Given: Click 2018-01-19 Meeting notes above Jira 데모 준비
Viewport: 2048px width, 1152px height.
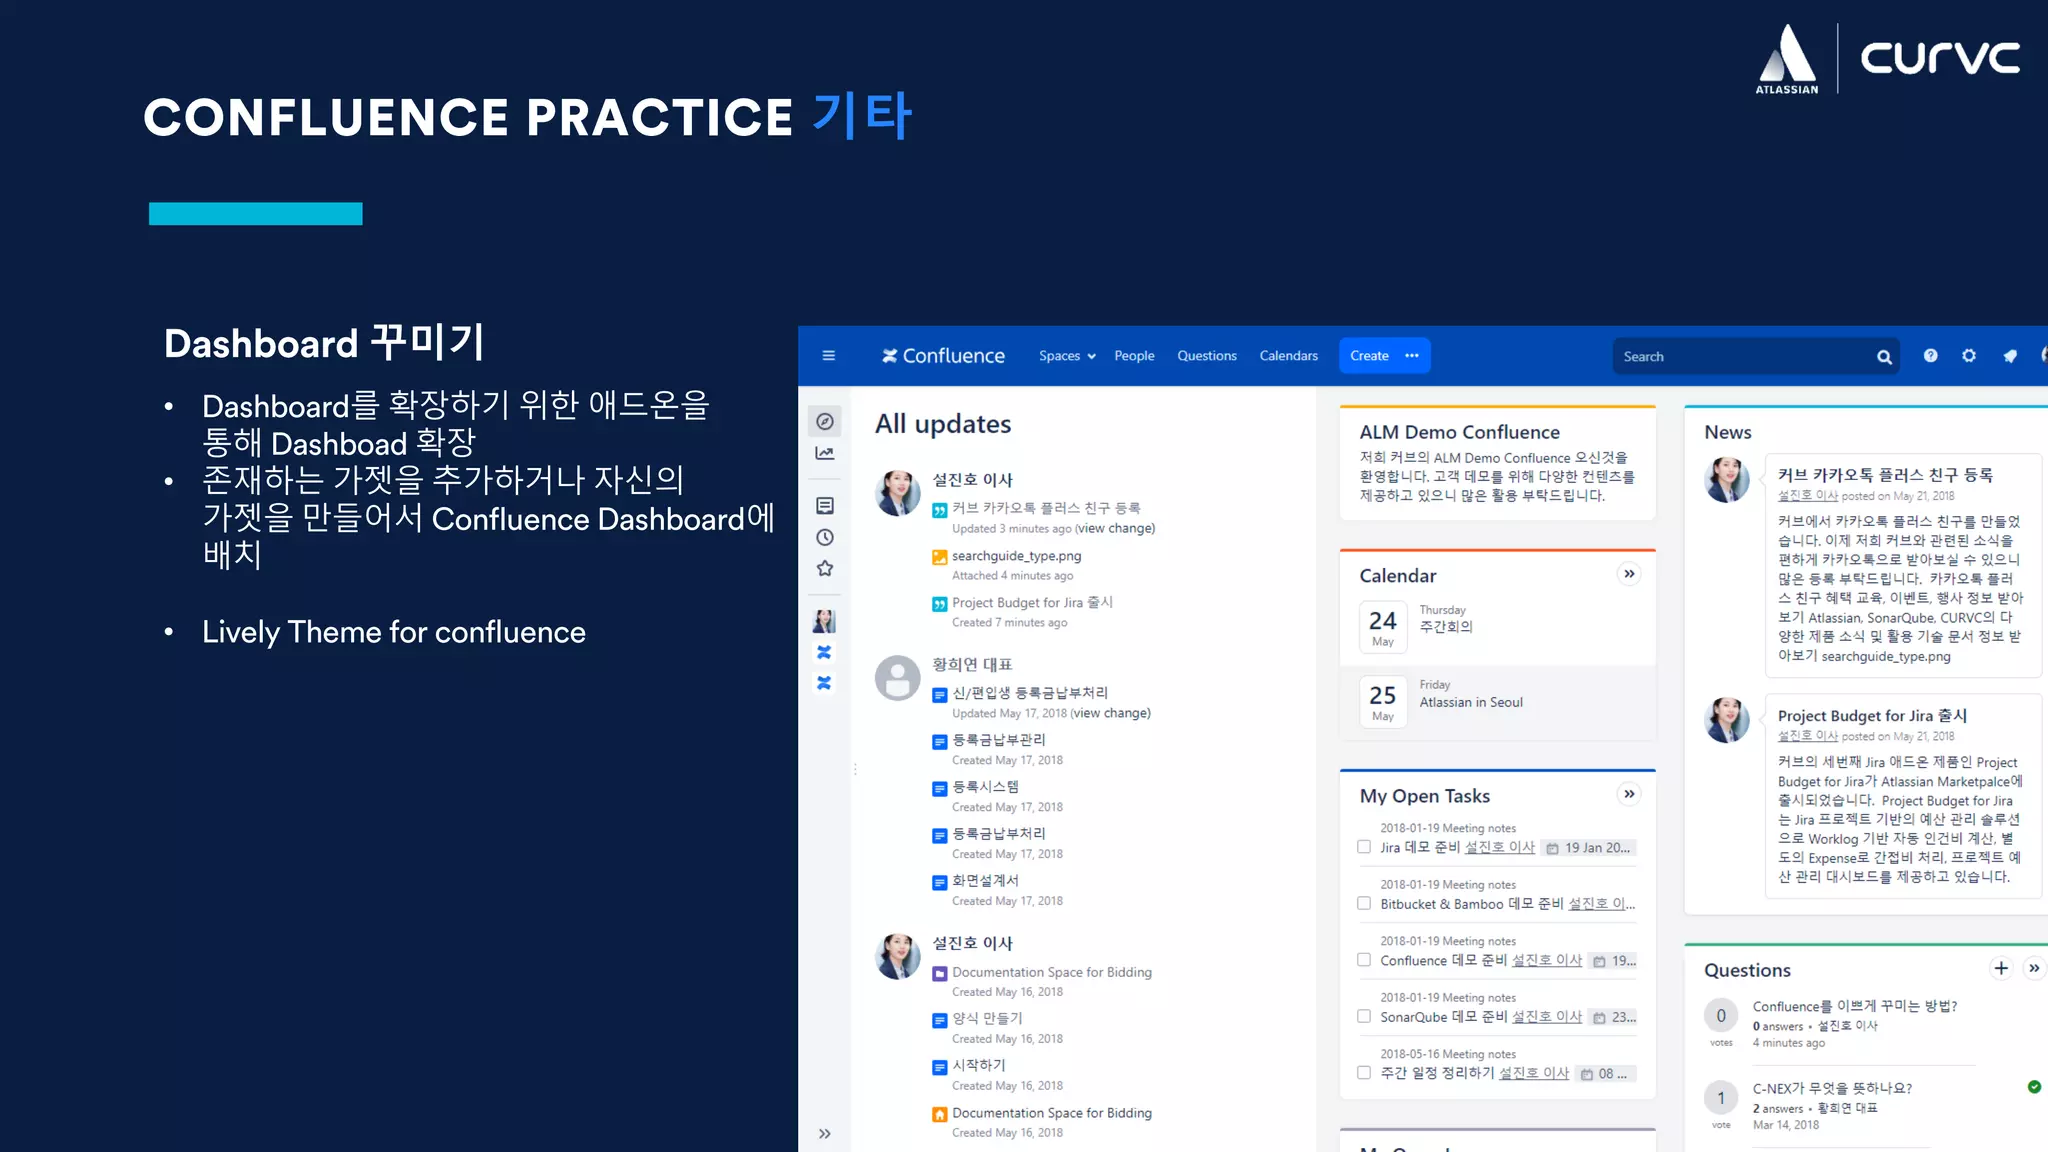Looking at the screenshot, I should [1448, 828].
